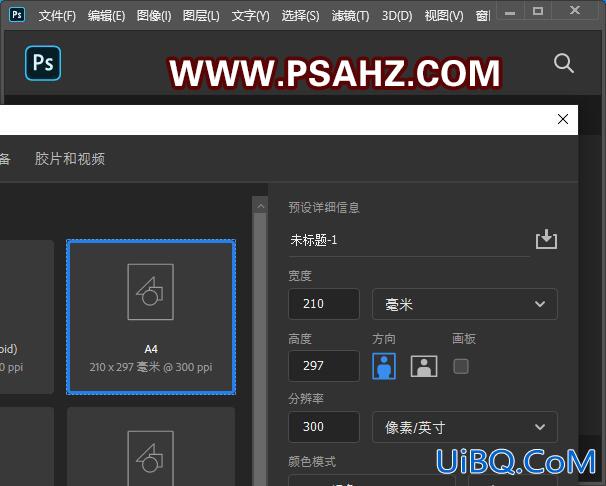Click the preset list scroll-up arrow
606x486 pixels.
[x=260, y=206]
